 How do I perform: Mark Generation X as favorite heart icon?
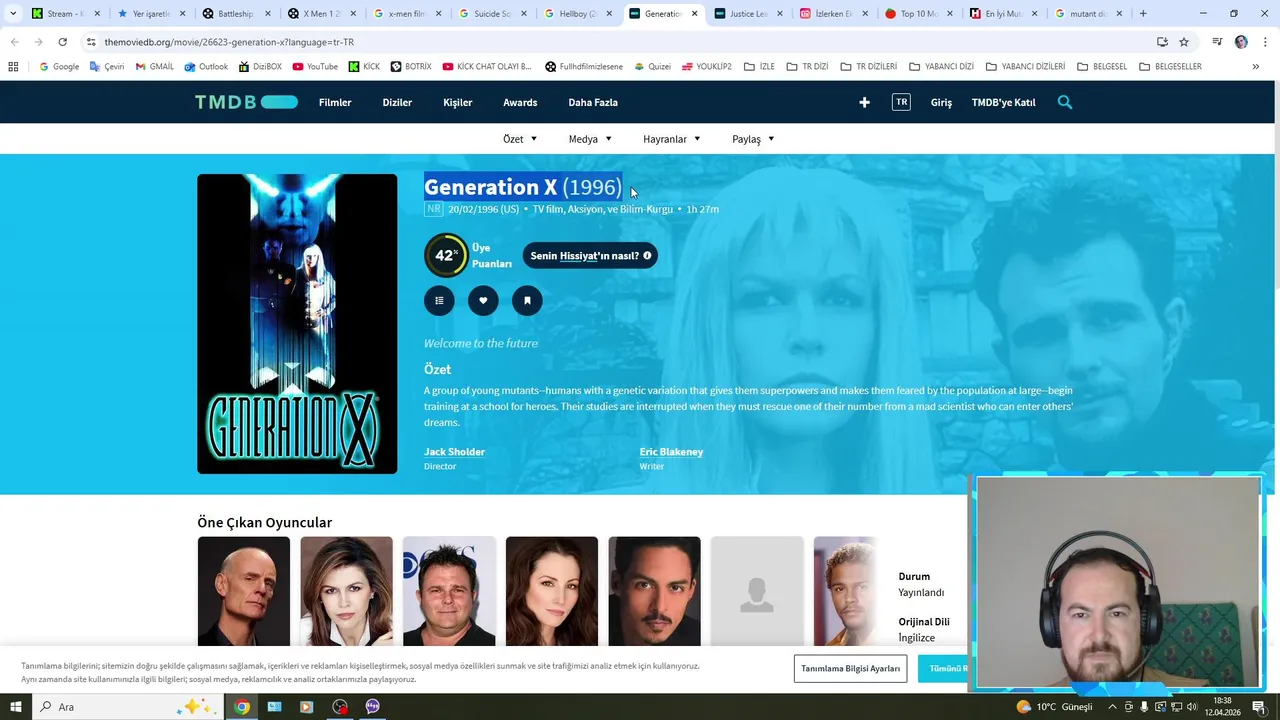click(483, 301)
